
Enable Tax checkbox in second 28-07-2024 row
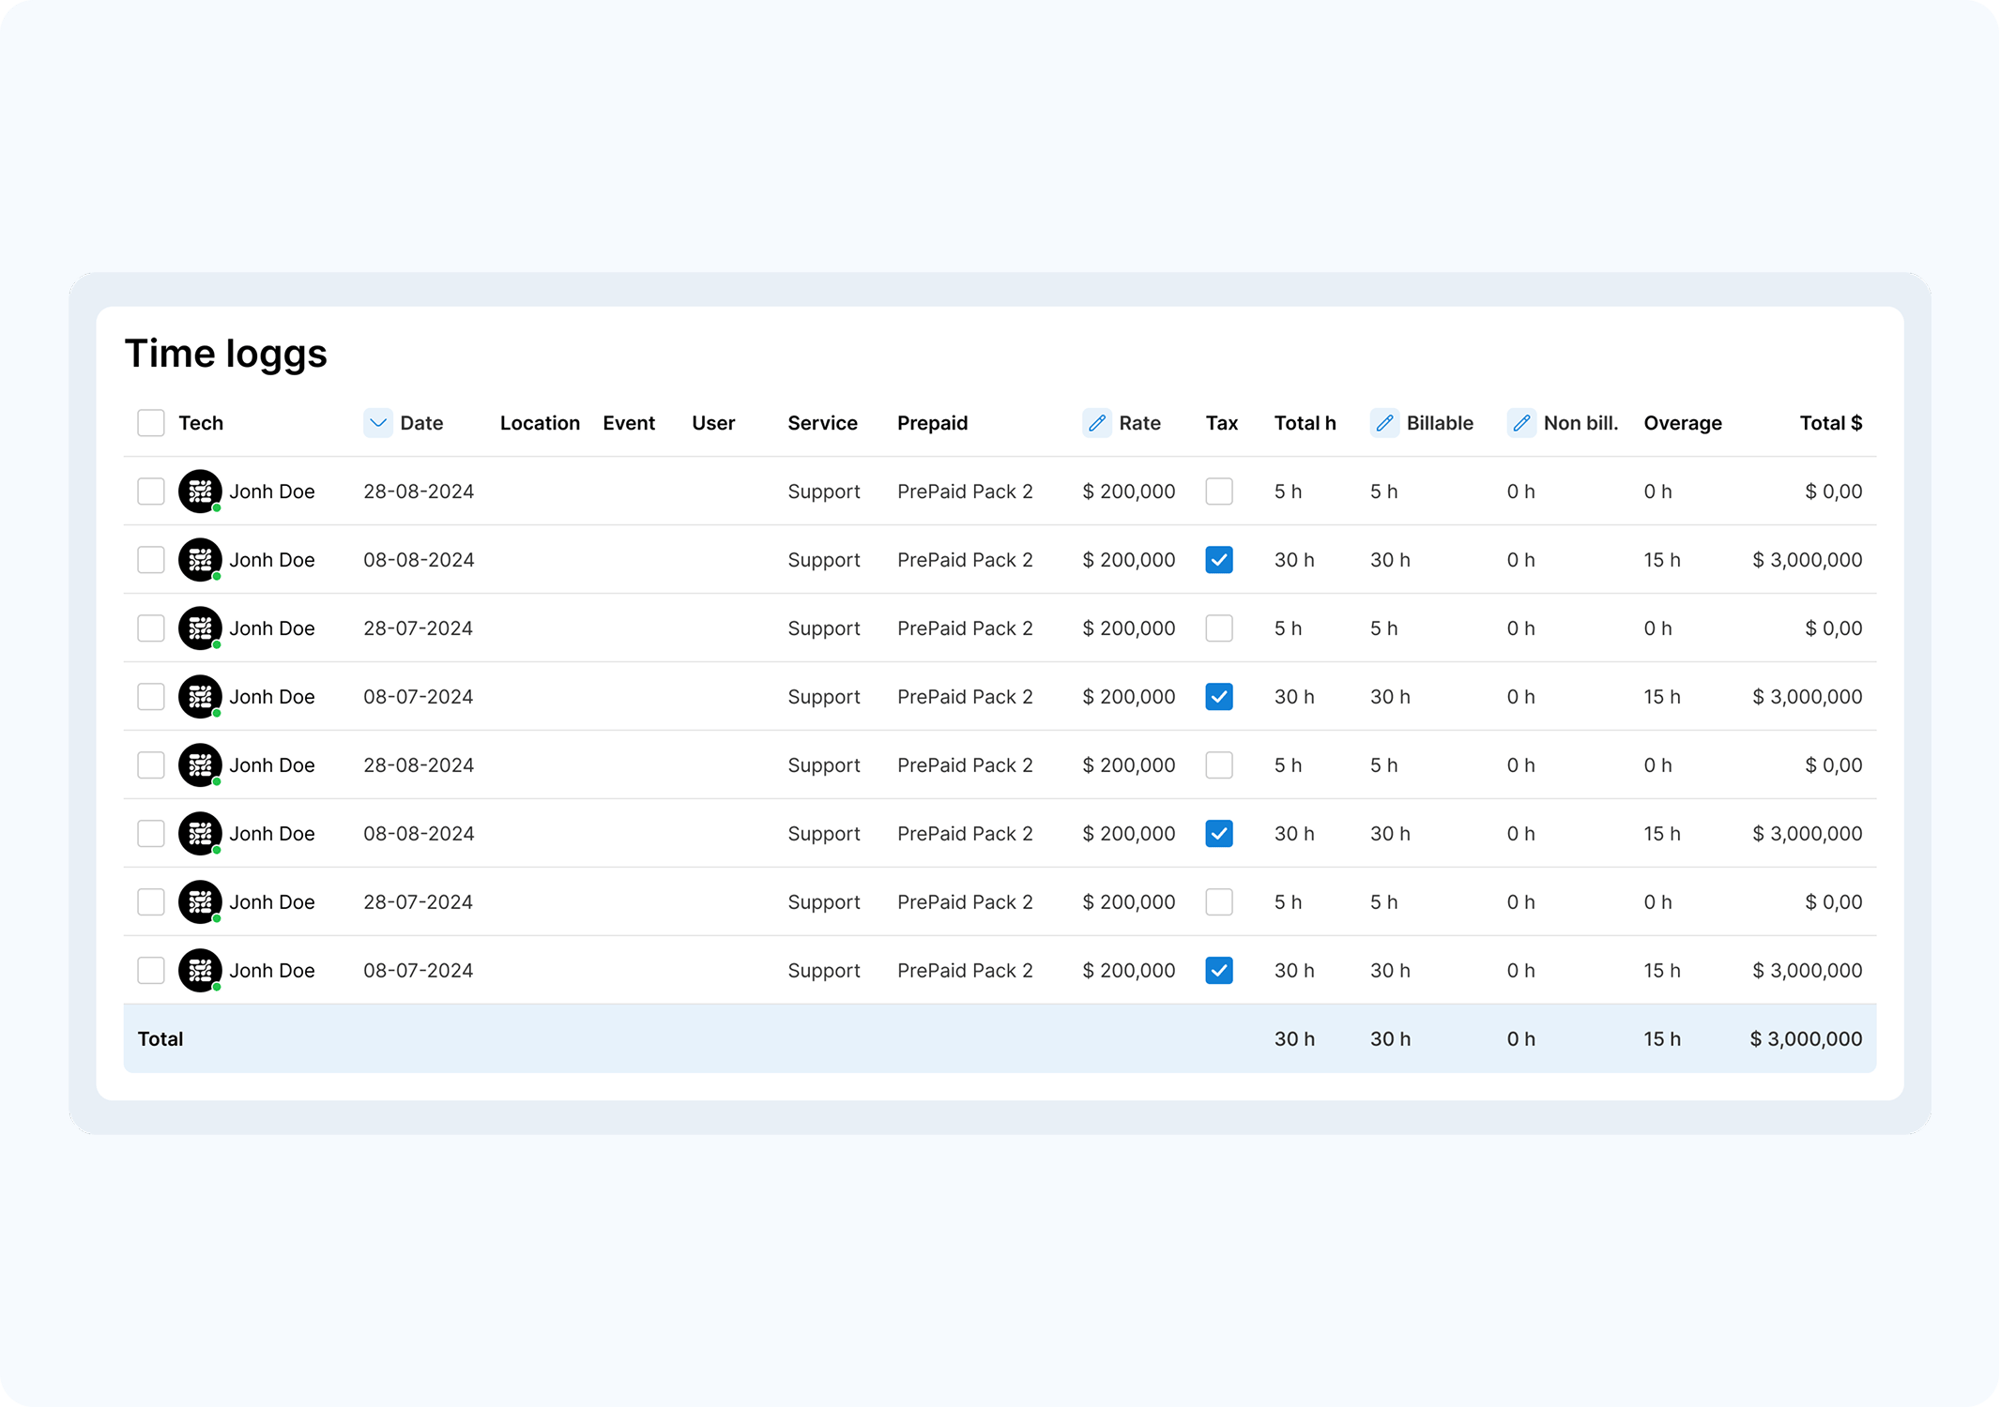[1219, 902]
